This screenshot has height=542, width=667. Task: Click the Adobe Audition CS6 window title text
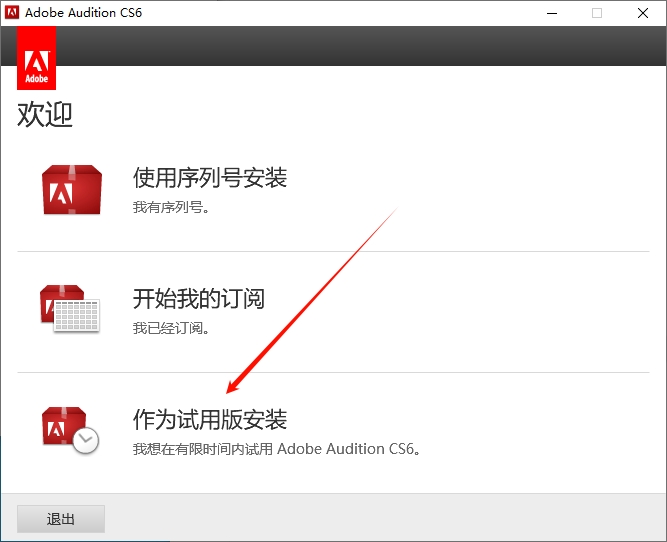coord(83,13)
